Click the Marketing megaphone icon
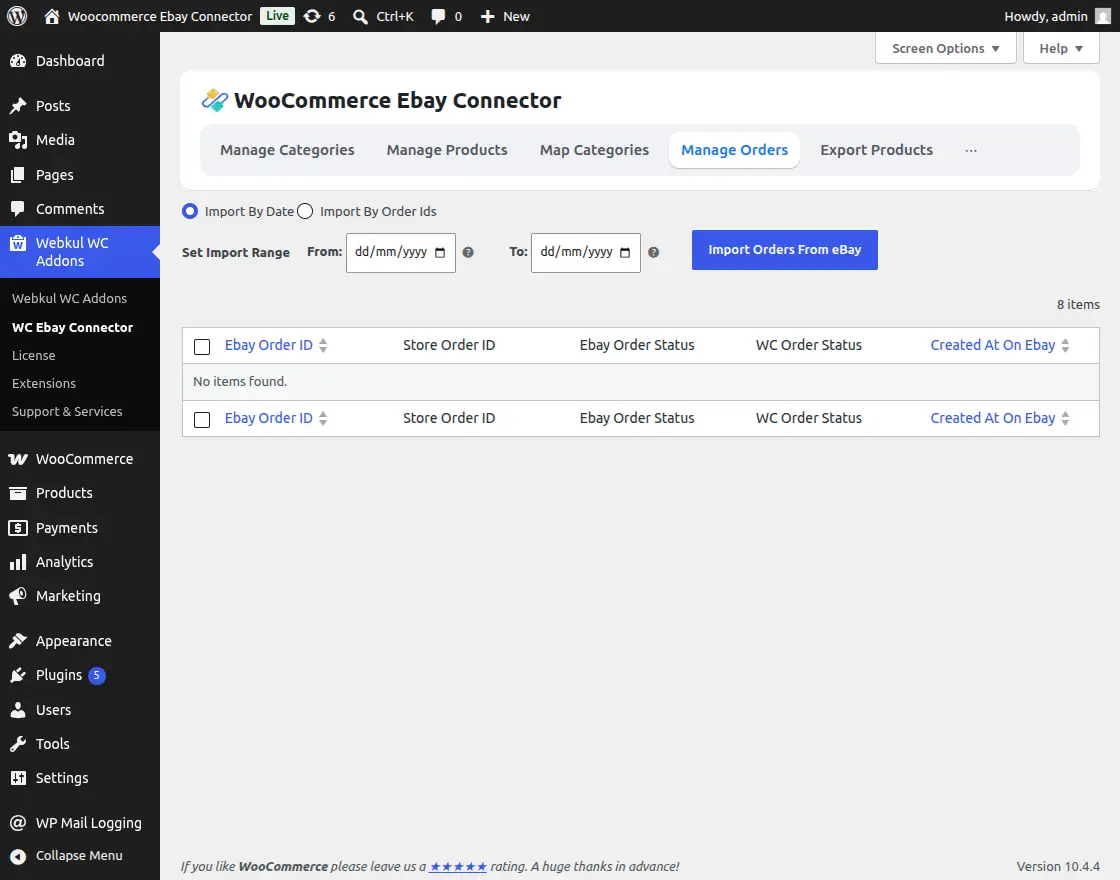1120x880 pixels. [x=18, y=596]
